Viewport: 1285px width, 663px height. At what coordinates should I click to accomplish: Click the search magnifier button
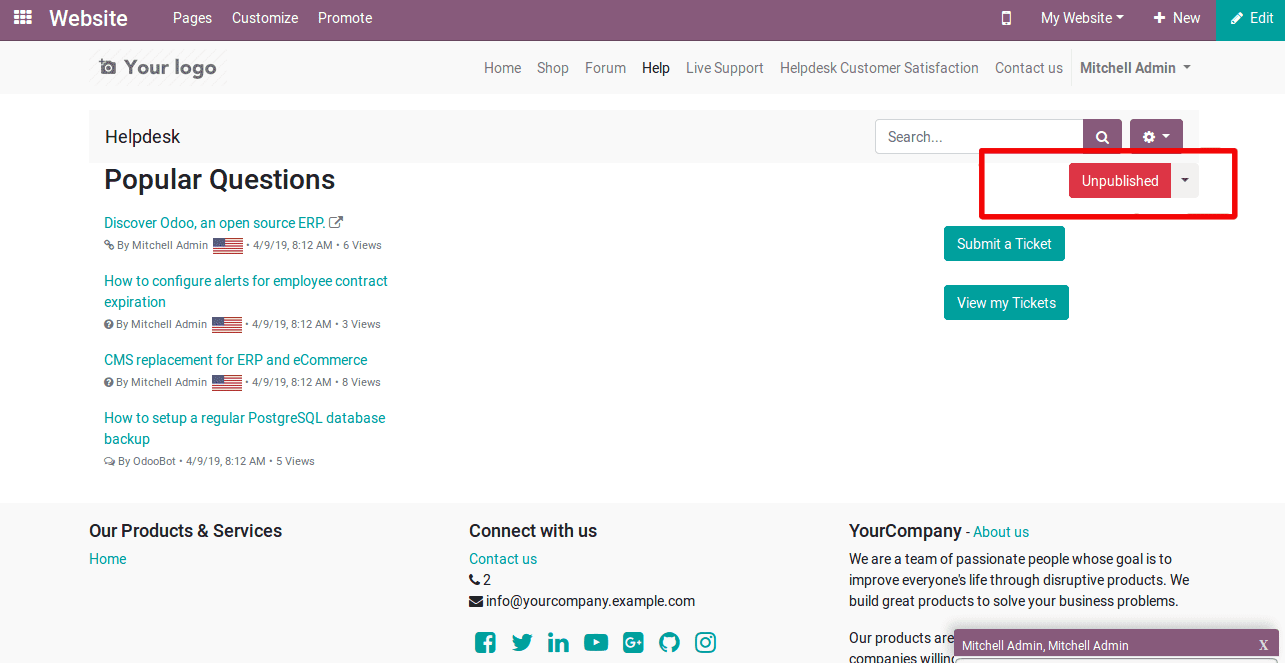(1102, 137)
